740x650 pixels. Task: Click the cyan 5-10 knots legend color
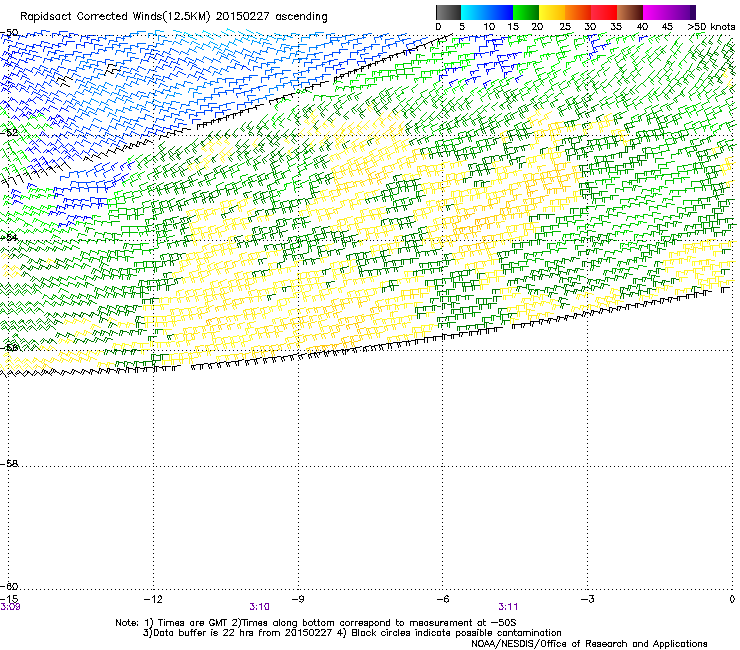pos(474,12)
